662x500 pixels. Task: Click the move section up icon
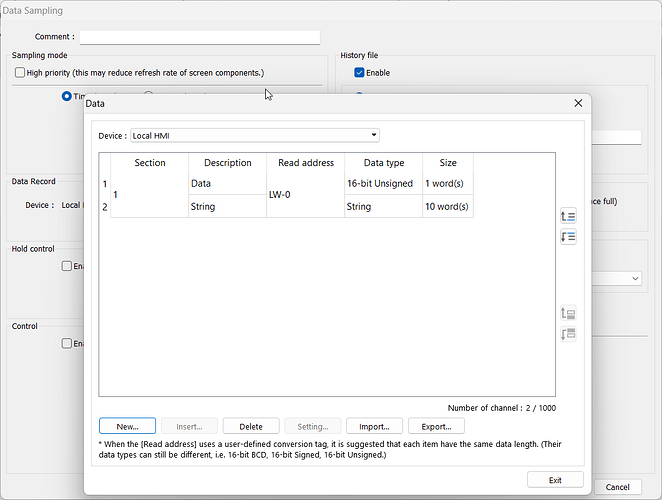tap(568, 313)
